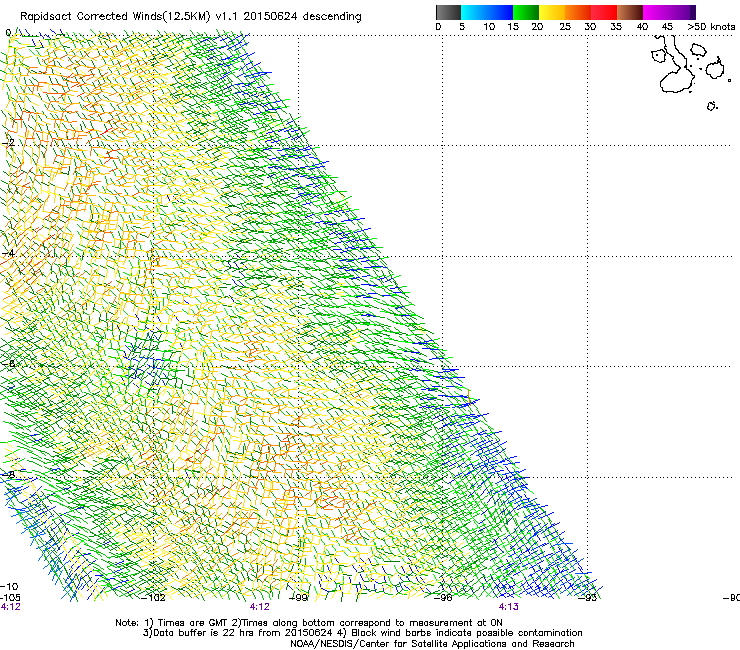The height and width of the screenshot is (650, 740).
Task: Click the '3)Data buffer is 22 hrs' footnote line
Action: 362,633
